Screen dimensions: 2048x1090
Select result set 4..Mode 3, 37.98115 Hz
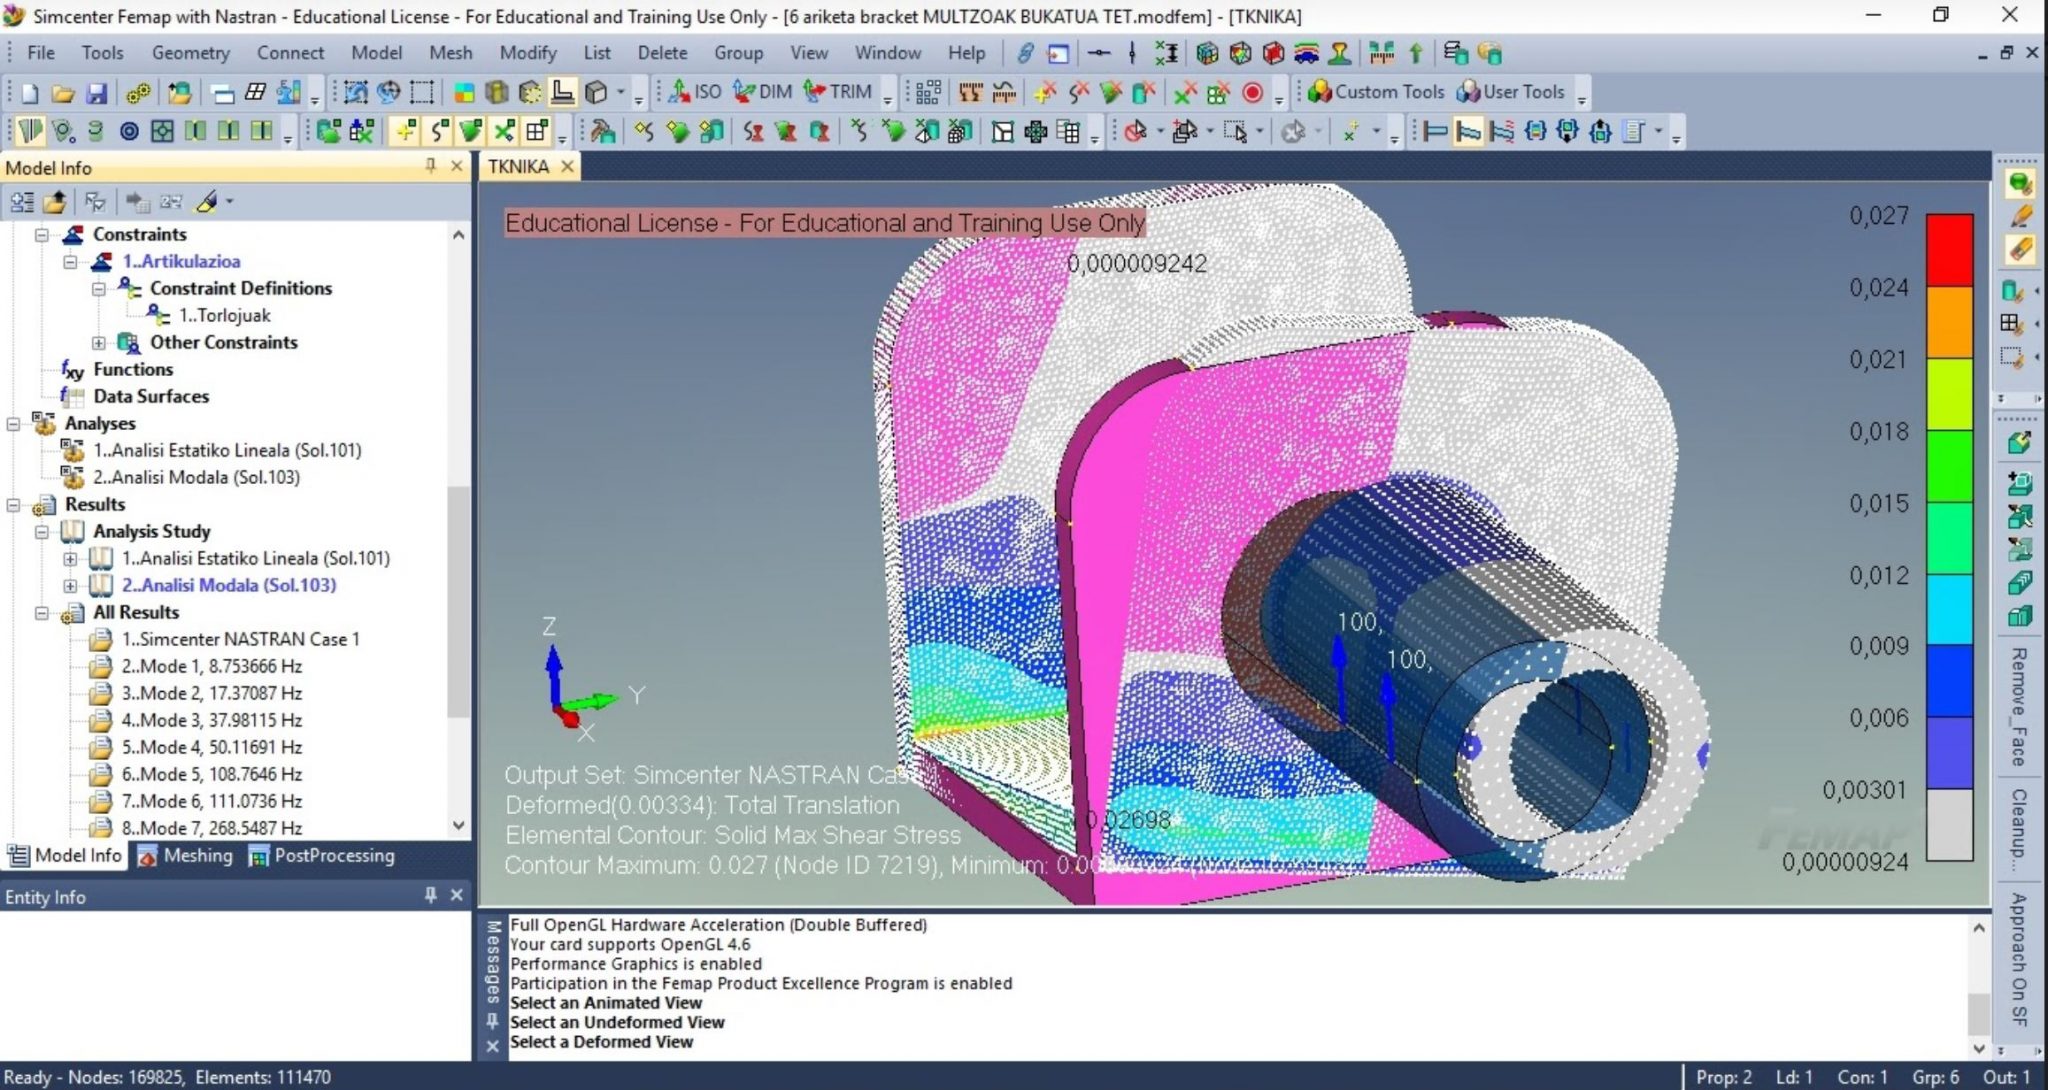pyautogui.click(x=211, y=720)
